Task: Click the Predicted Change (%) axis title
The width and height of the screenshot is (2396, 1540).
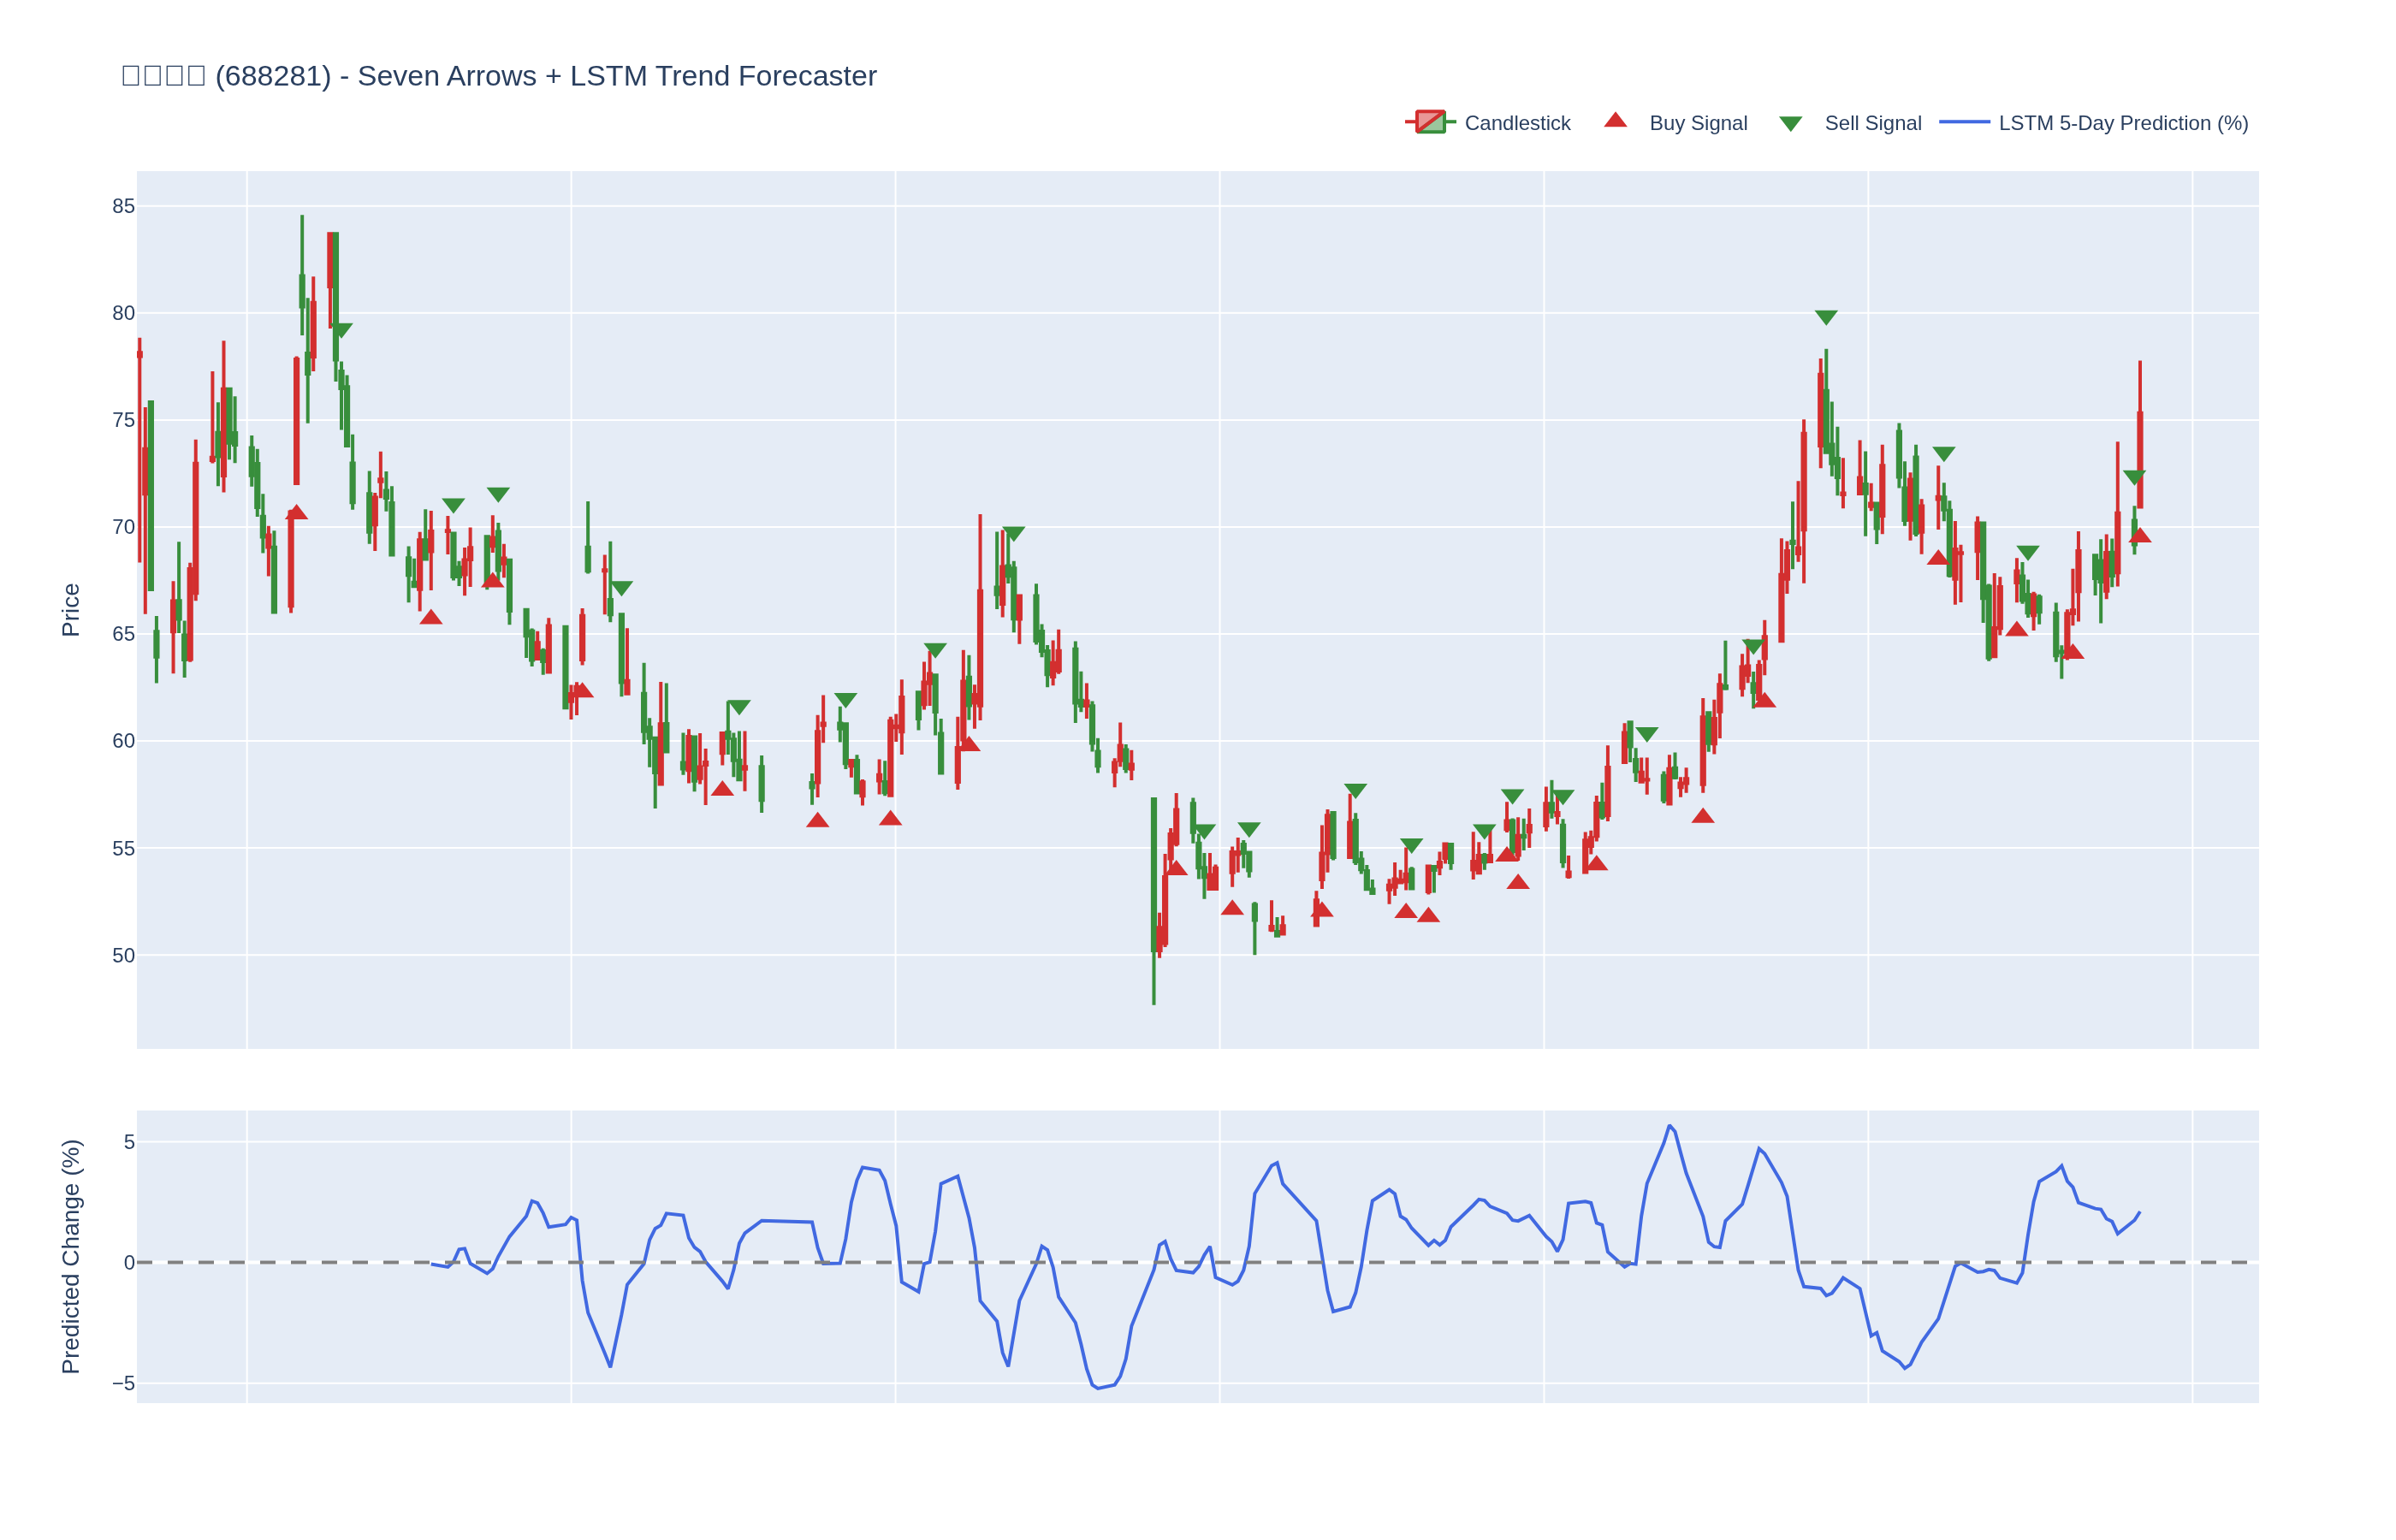Action: pos(70,1256)
